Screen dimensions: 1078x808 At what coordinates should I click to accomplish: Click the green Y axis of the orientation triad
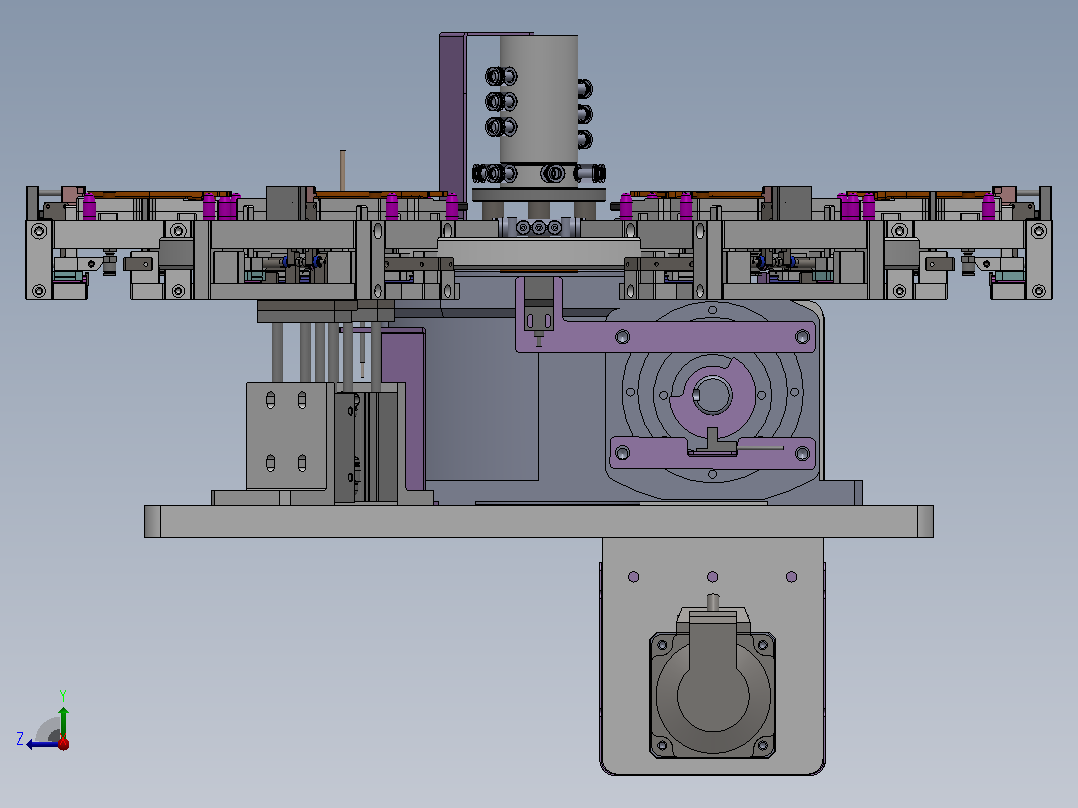click(x=63, y=722)
